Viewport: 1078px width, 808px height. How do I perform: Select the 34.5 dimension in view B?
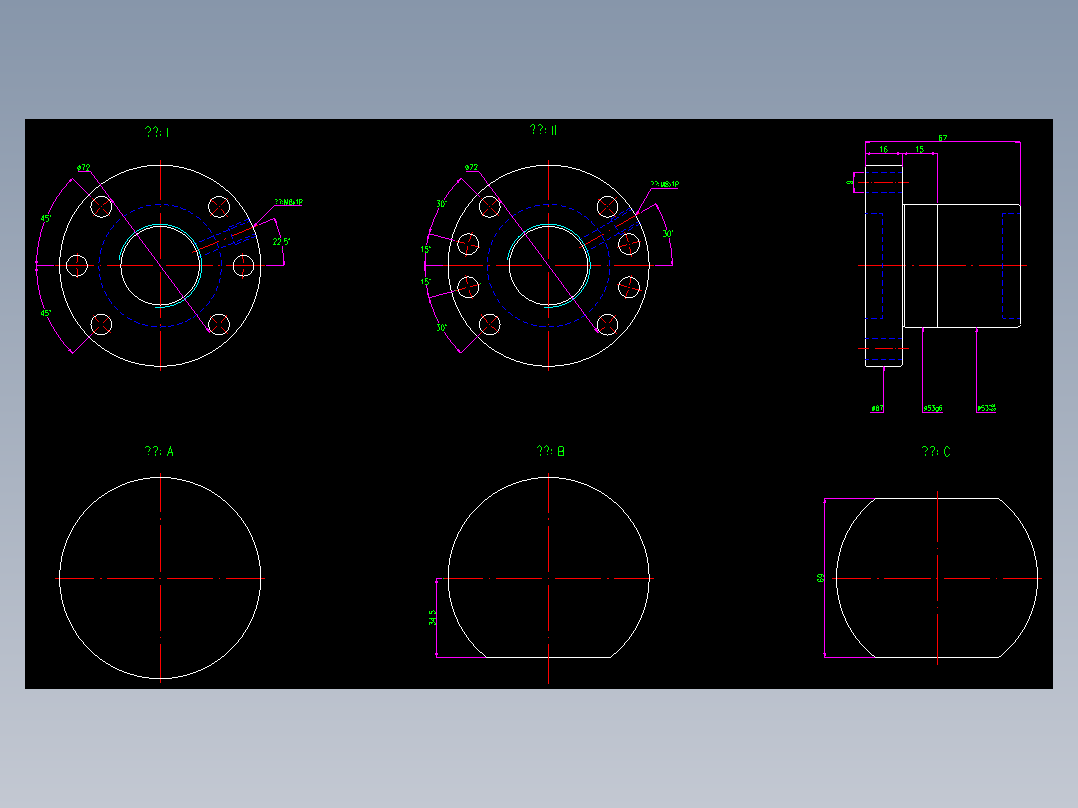coord(432,618)
